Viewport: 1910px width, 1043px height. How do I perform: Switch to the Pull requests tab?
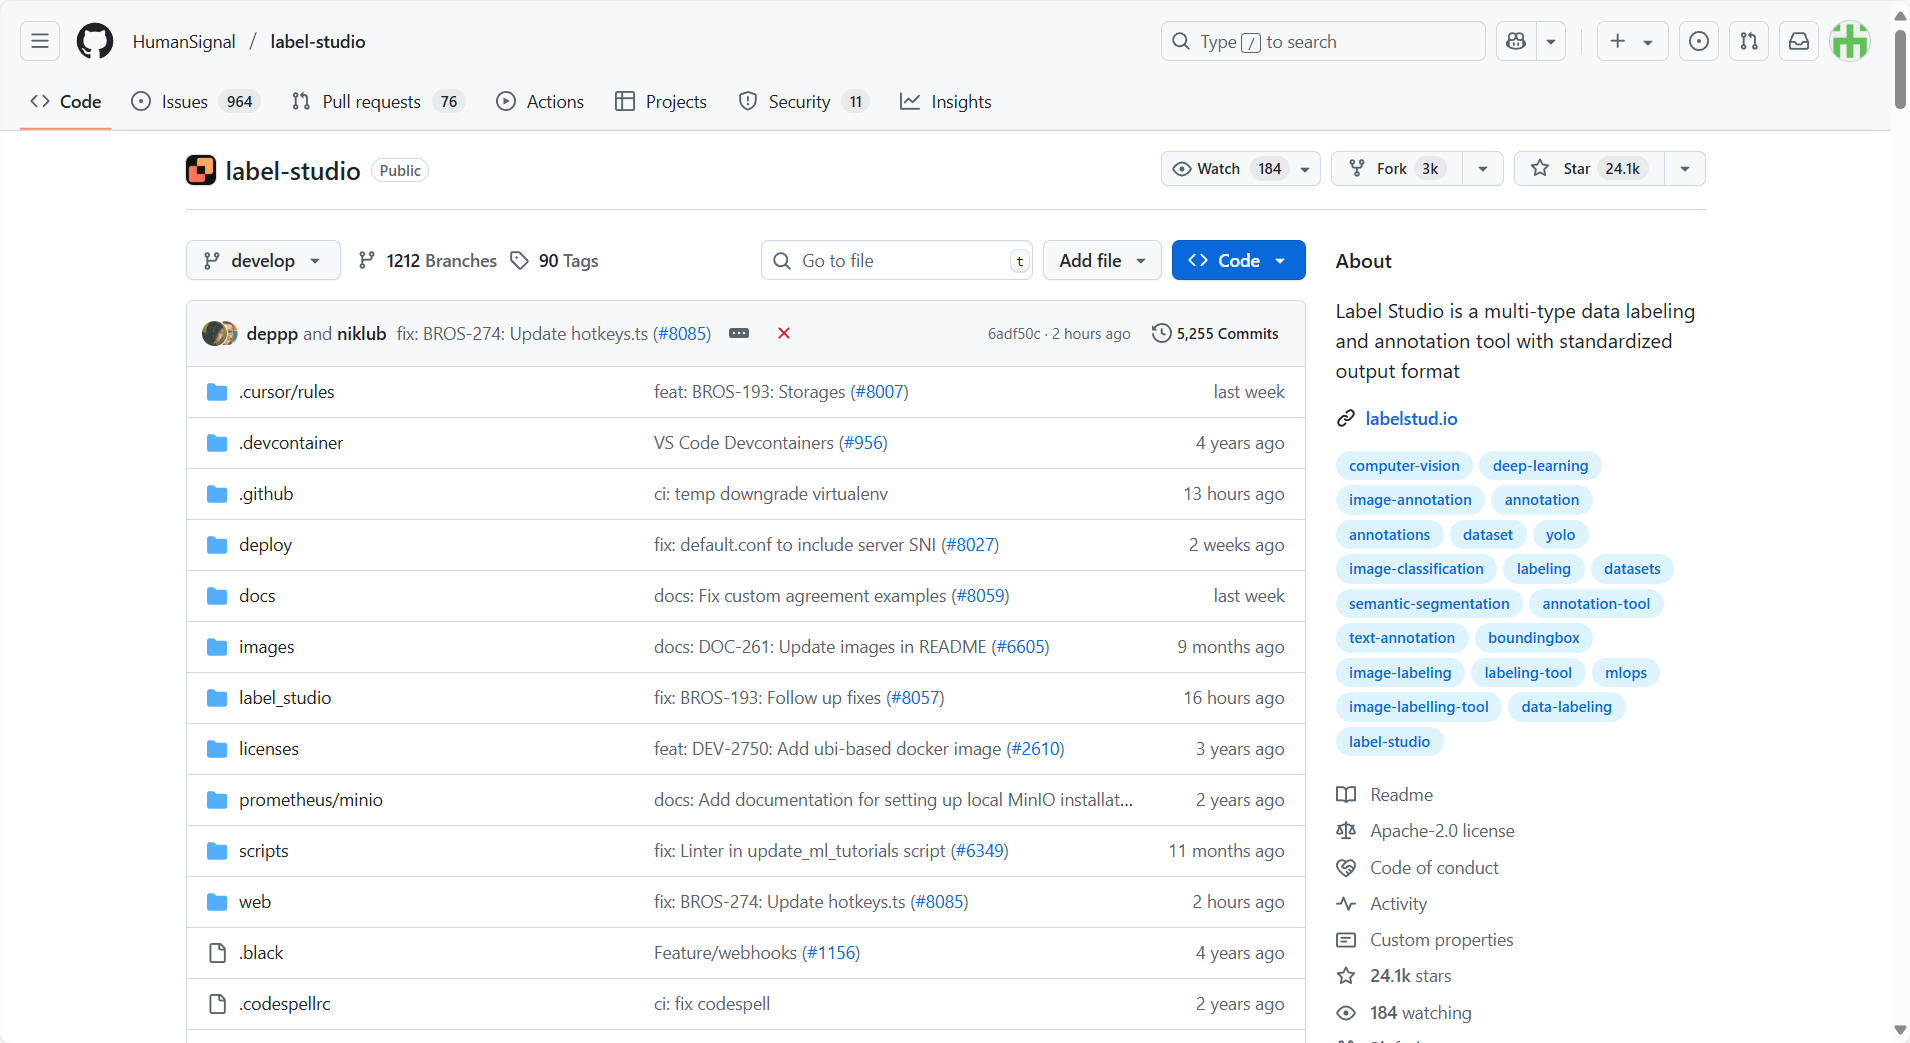pyautogui.click(x=378, y=101)
